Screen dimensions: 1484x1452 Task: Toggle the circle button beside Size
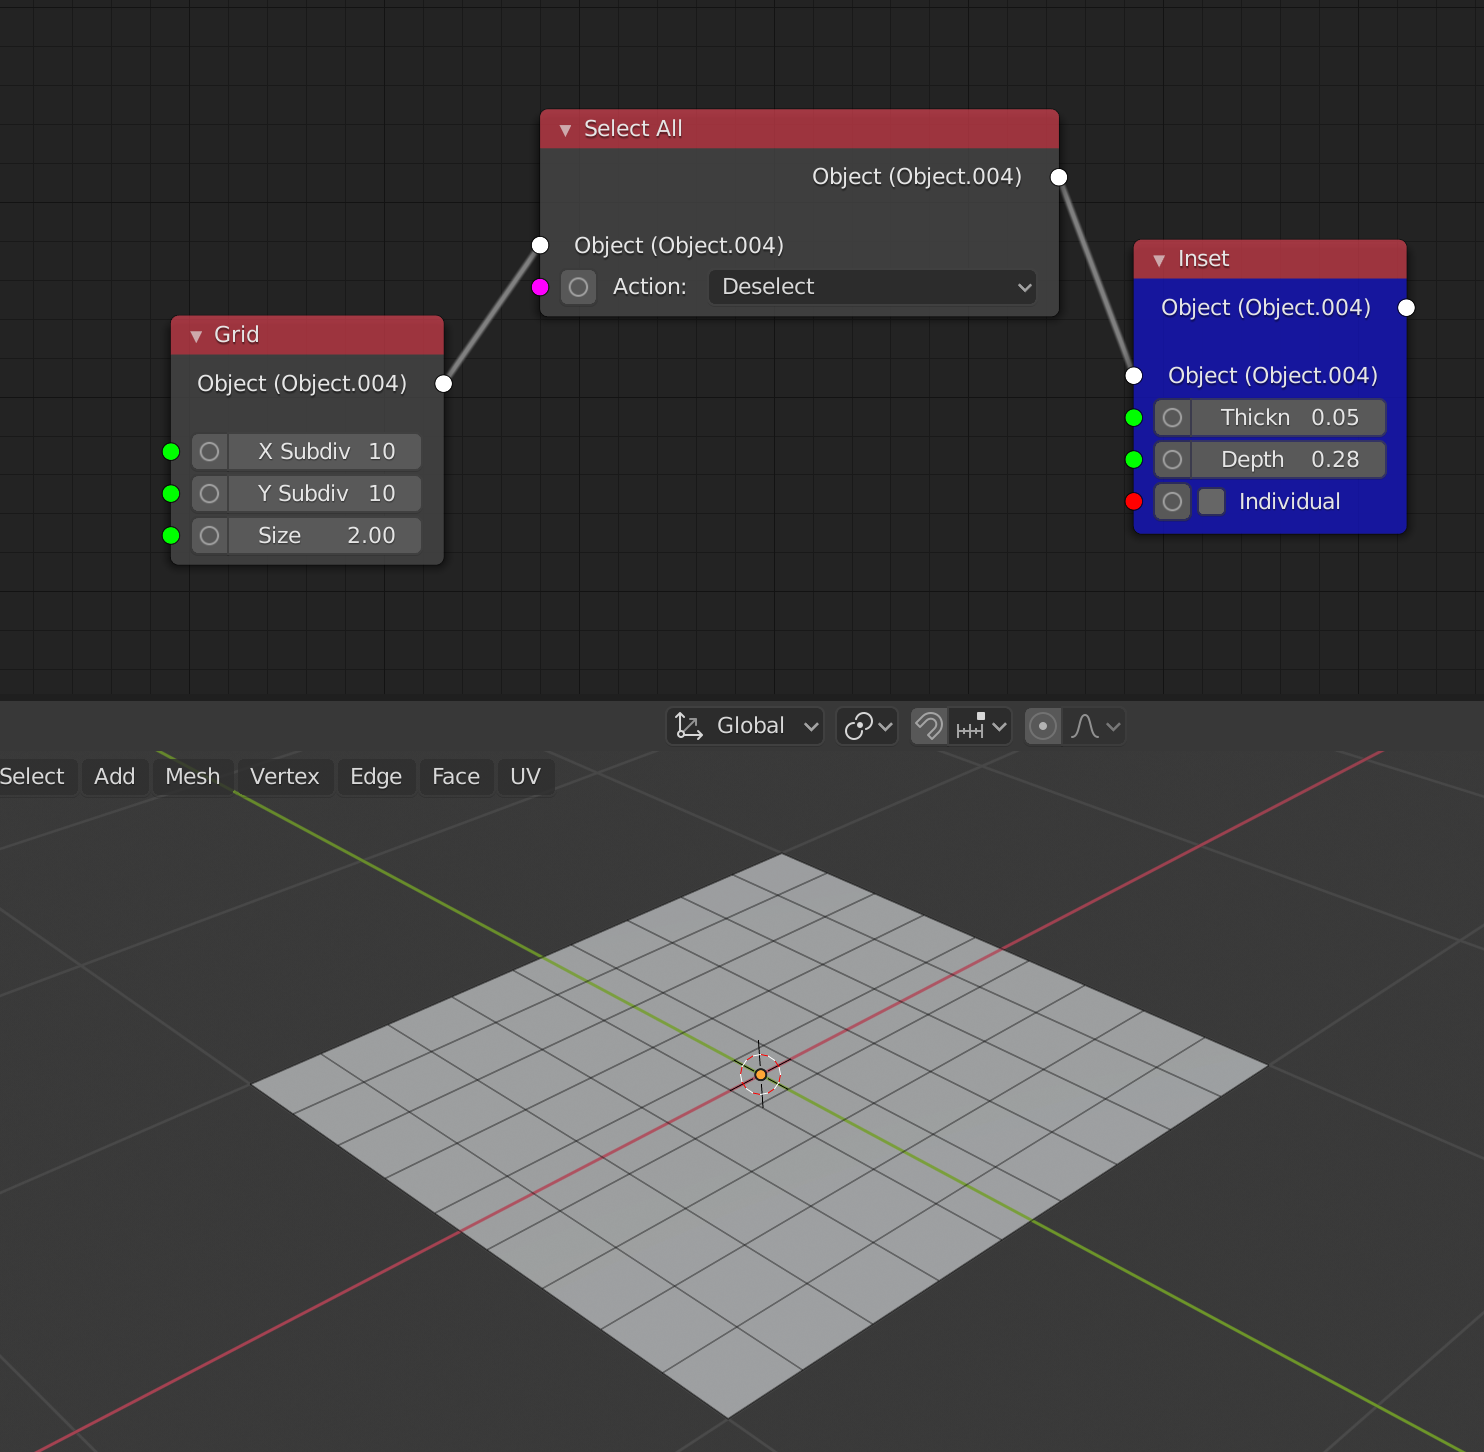[x=209, y=536]
